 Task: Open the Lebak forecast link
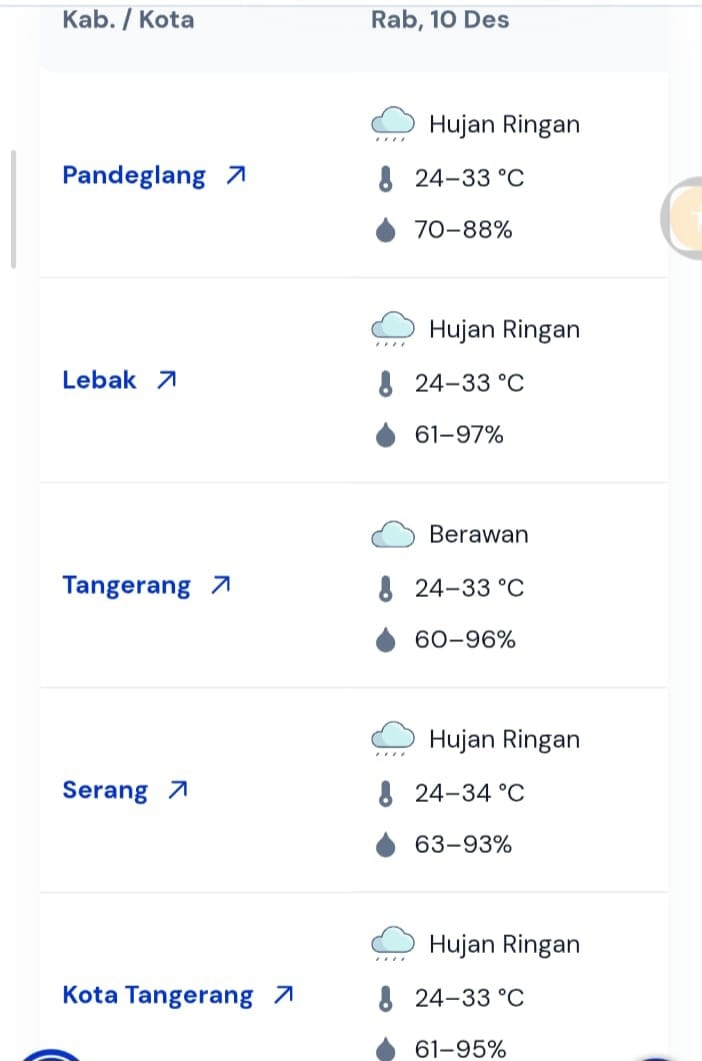click(x=99, y=380)
